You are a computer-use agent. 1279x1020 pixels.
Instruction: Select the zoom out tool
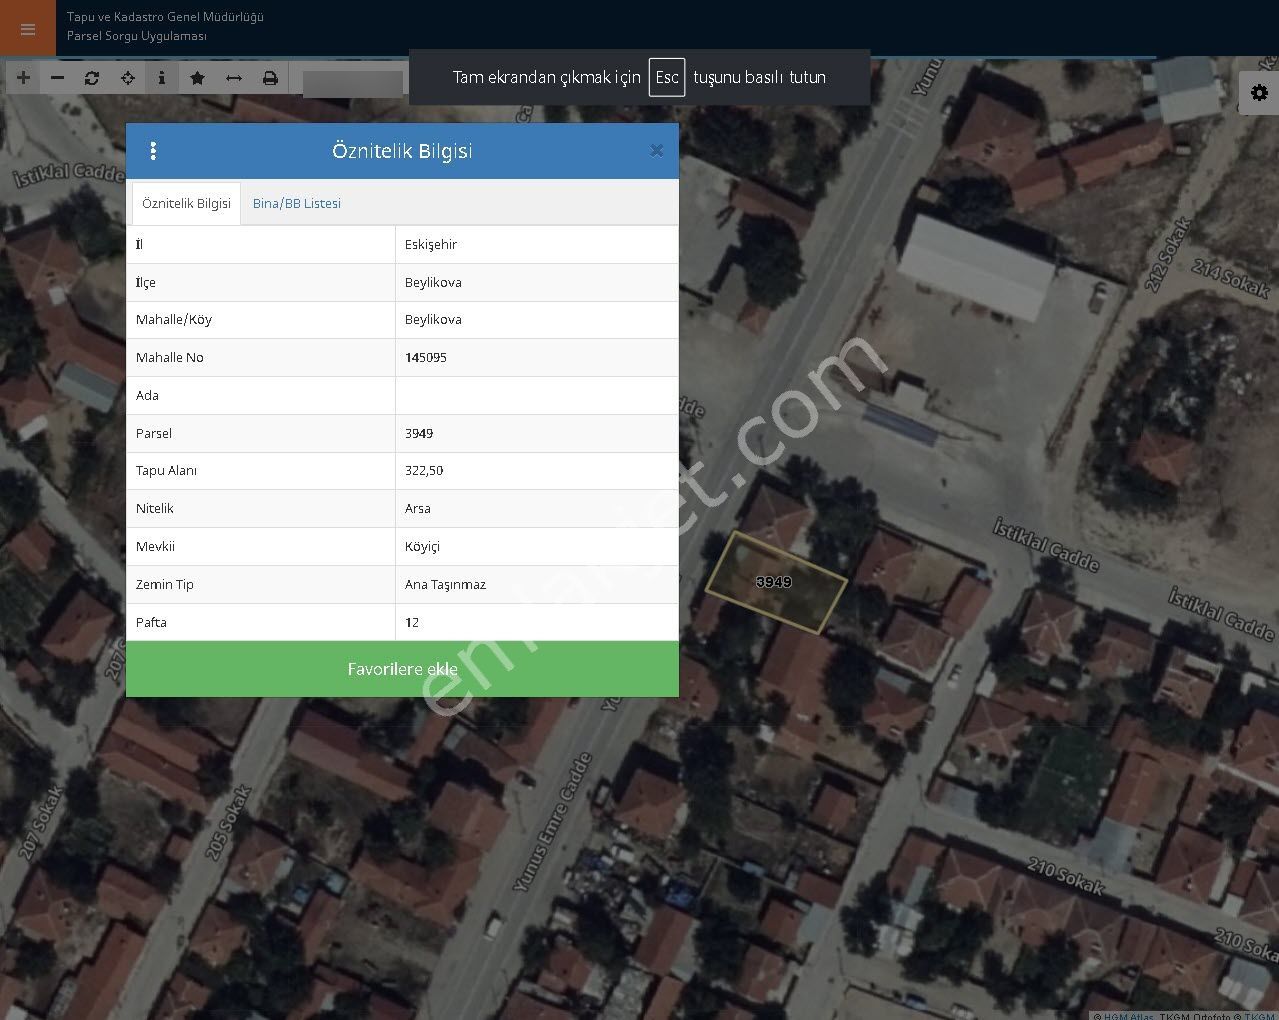(57, 77)
